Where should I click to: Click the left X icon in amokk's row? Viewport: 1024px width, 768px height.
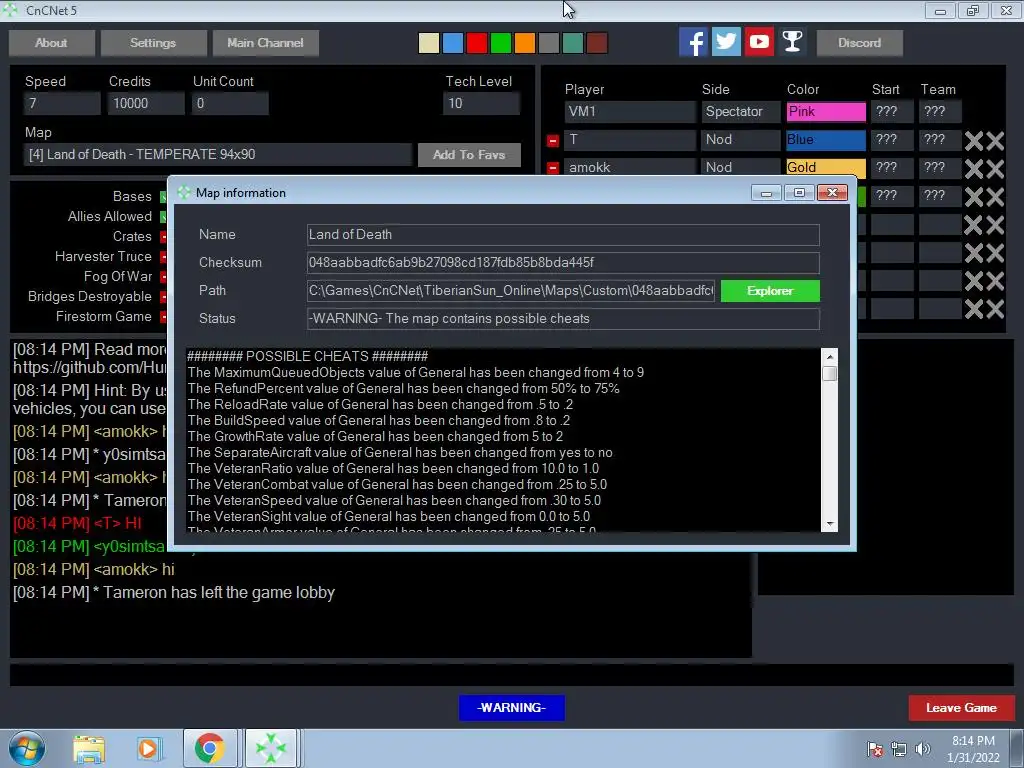pyautogui.click(x=973, y=168)
